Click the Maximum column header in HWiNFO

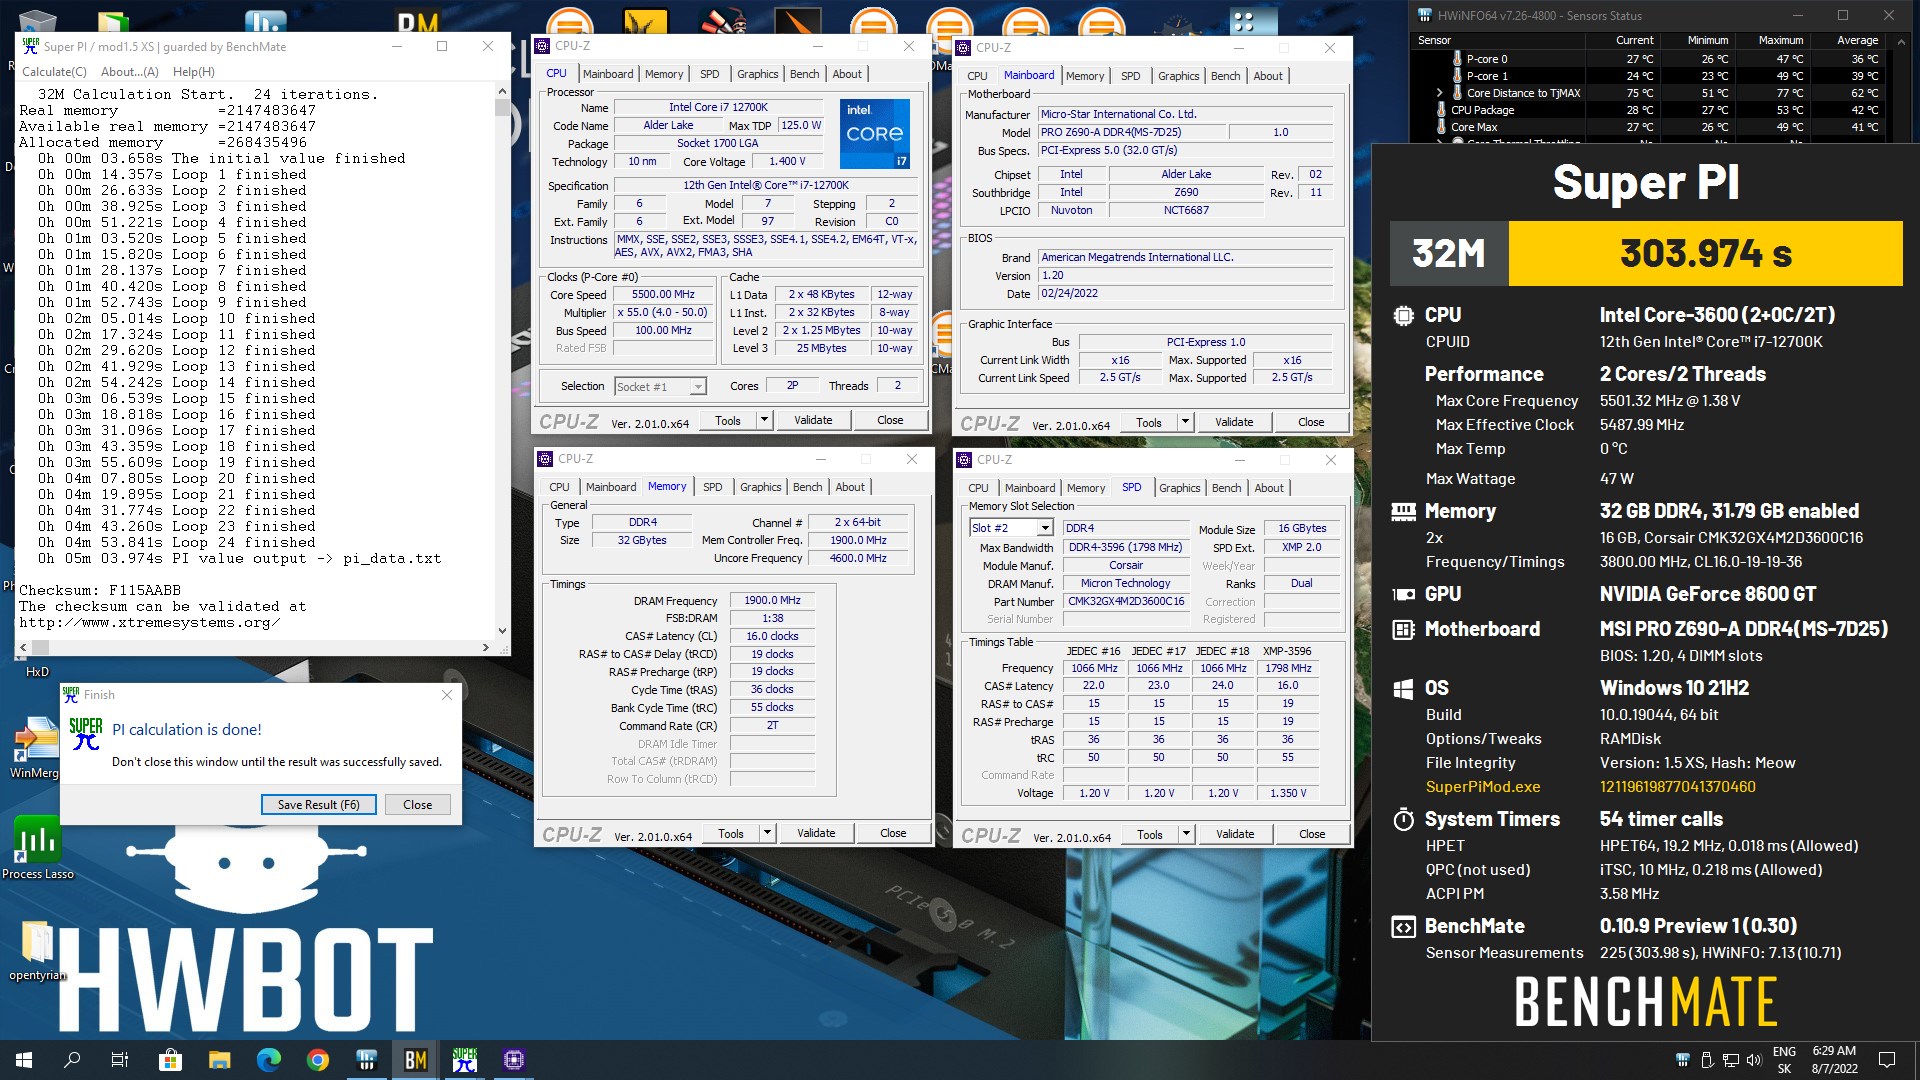tap(1780, 40)
